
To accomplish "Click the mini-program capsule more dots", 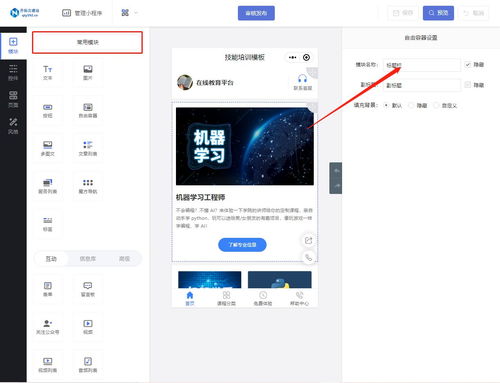I will click(292, 57).
